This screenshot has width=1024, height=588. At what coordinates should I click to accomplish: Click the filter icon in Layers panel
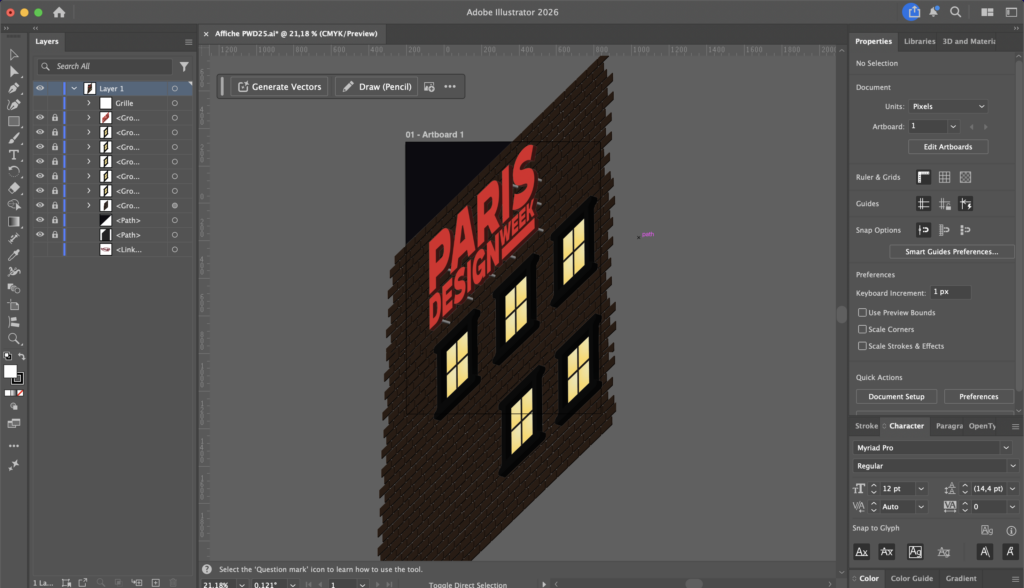point(184,66)
